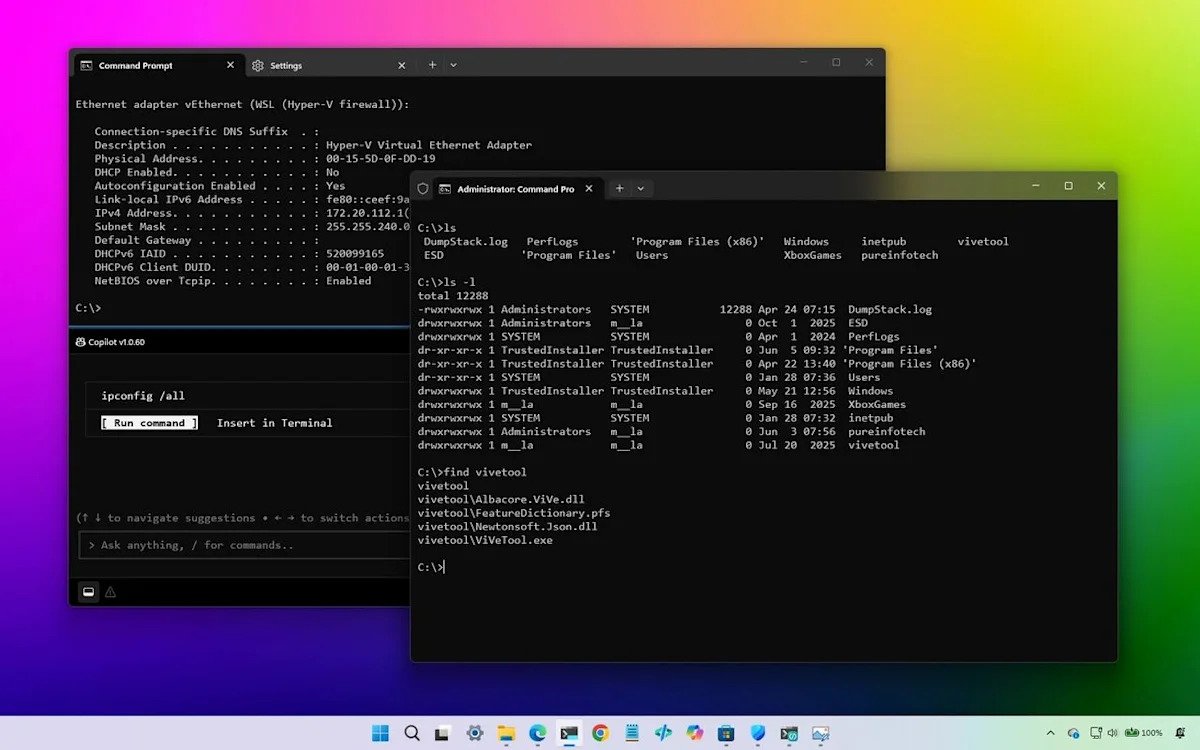Open the Copilot app from the taskbar
Viewport: 1200px width, 750px height.
coord(694,733)
